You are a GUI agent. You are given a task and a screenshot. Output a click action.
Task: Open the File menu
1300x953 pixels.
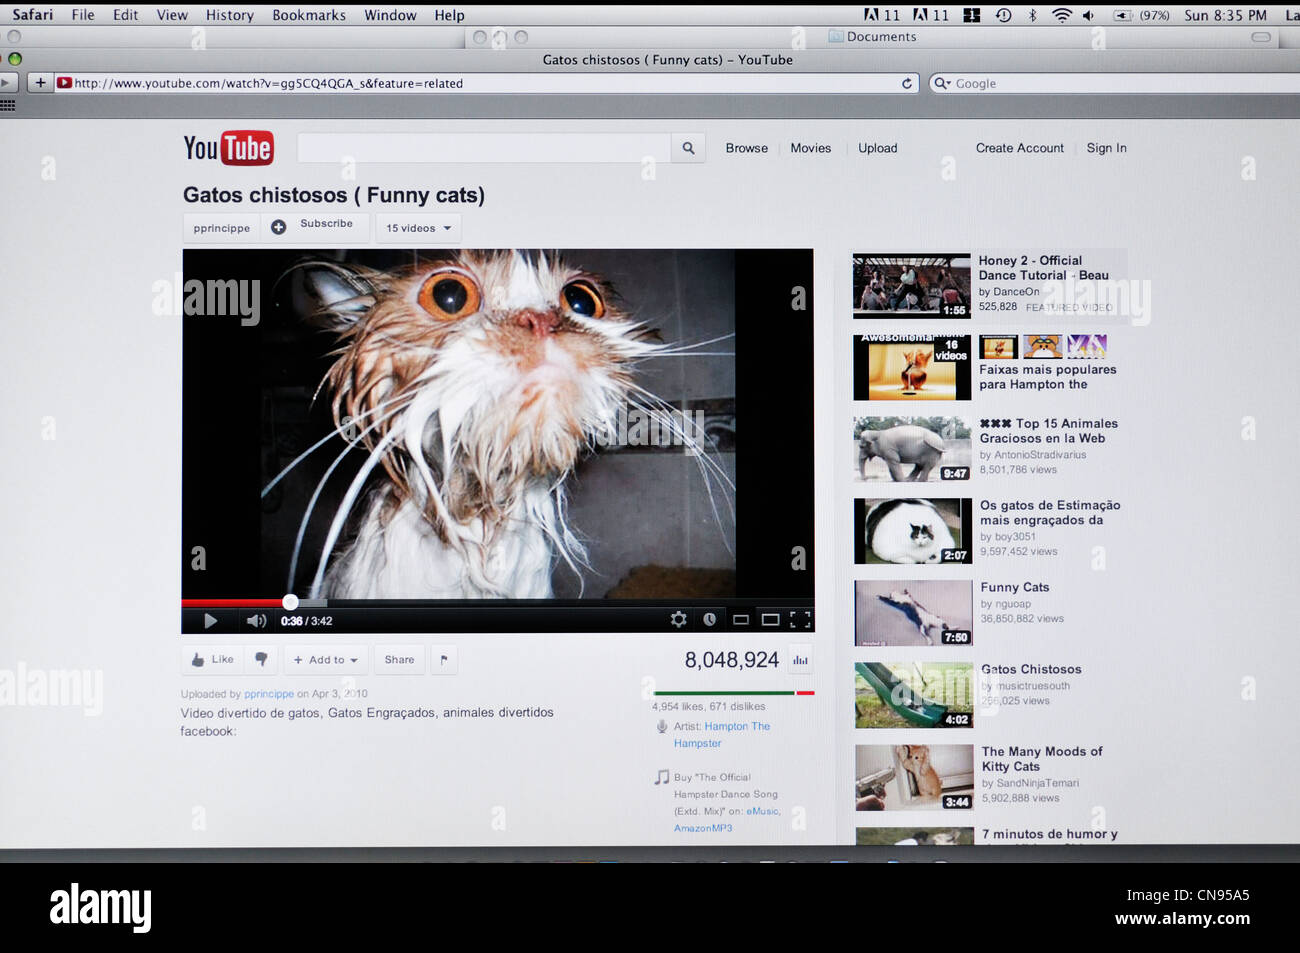tap(83, 15)
